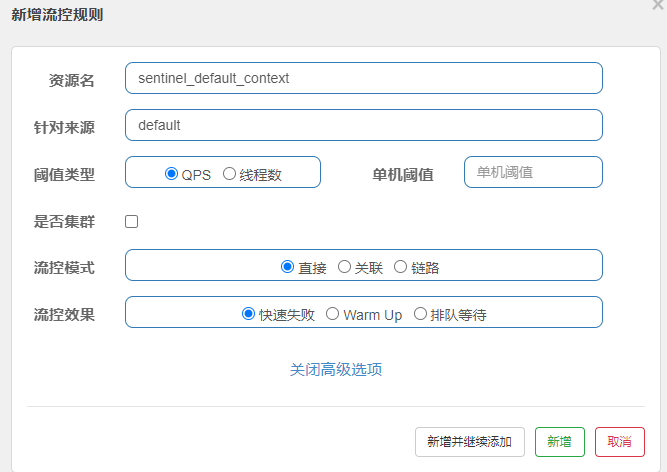This screenshot has height=472, width=667.
Task: Click the 阈值类型 label
Action: click(x=64, y=175)
